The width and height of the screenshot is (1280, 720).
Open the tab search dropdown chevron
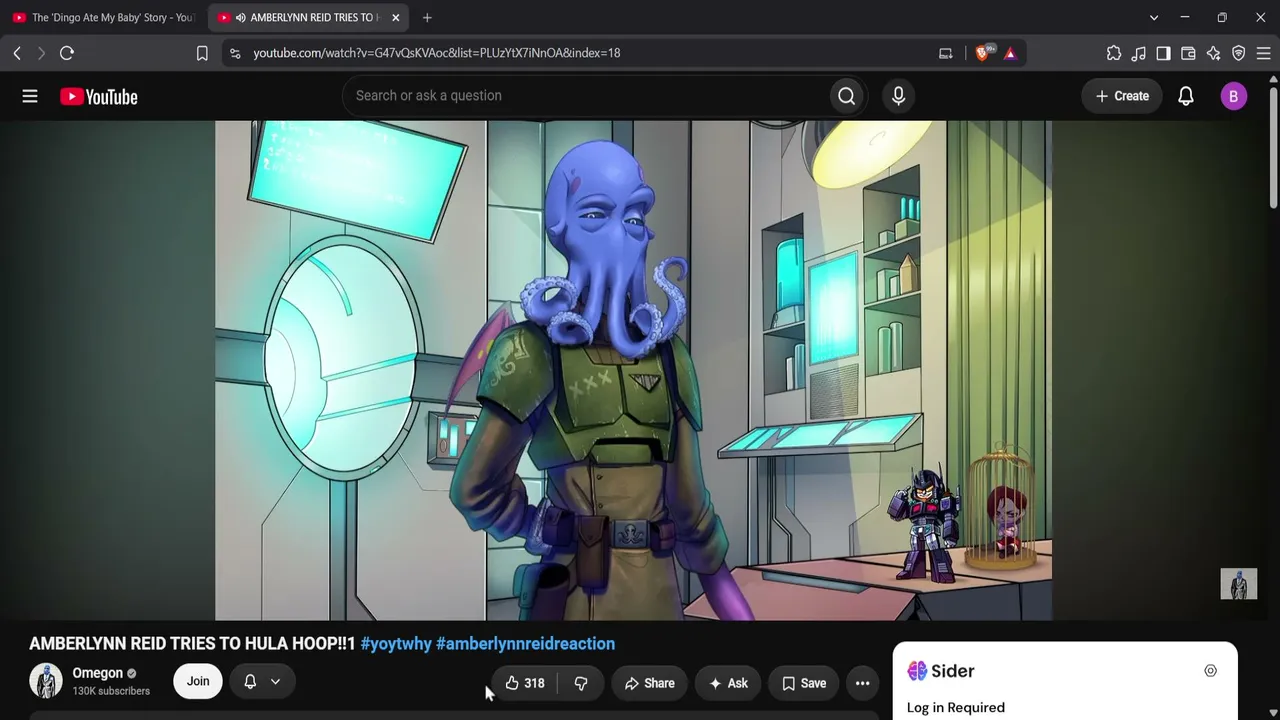coord(1154,17)
